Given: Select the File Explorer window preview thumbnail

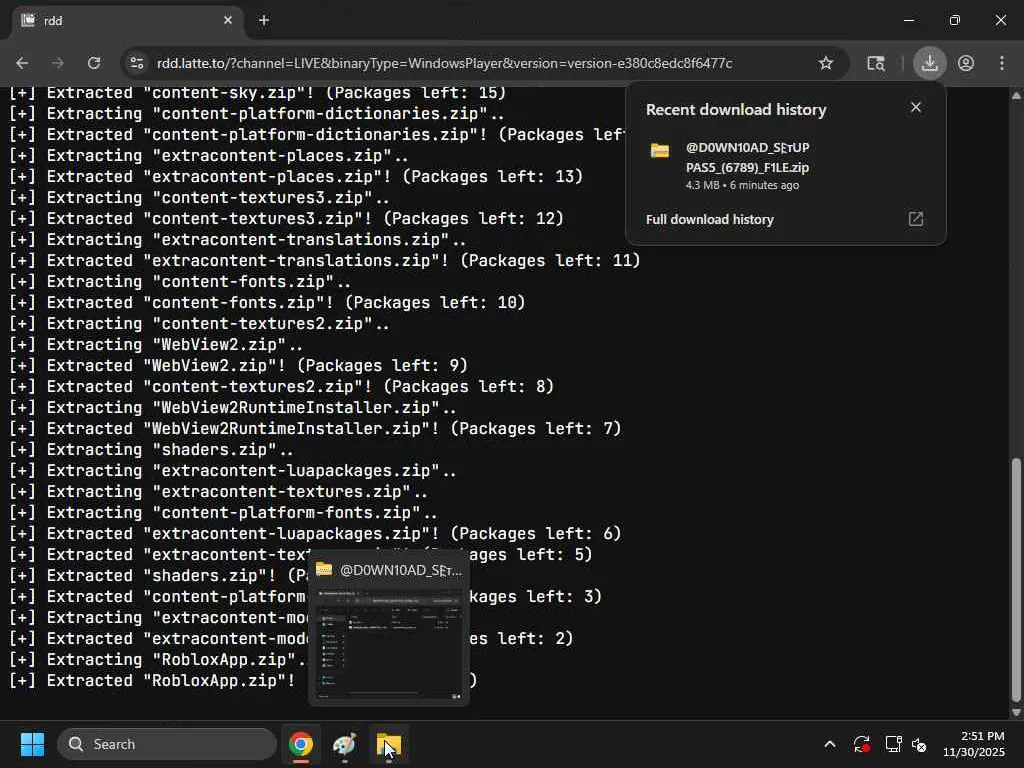Looking at the screenshot, I should click(389, 644).
